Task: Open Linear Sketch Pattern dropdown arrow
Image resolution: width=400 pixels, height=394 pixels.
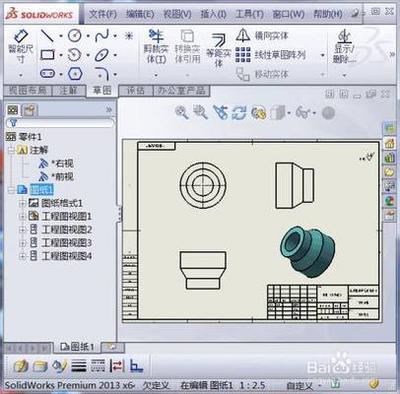Action: 323,55
